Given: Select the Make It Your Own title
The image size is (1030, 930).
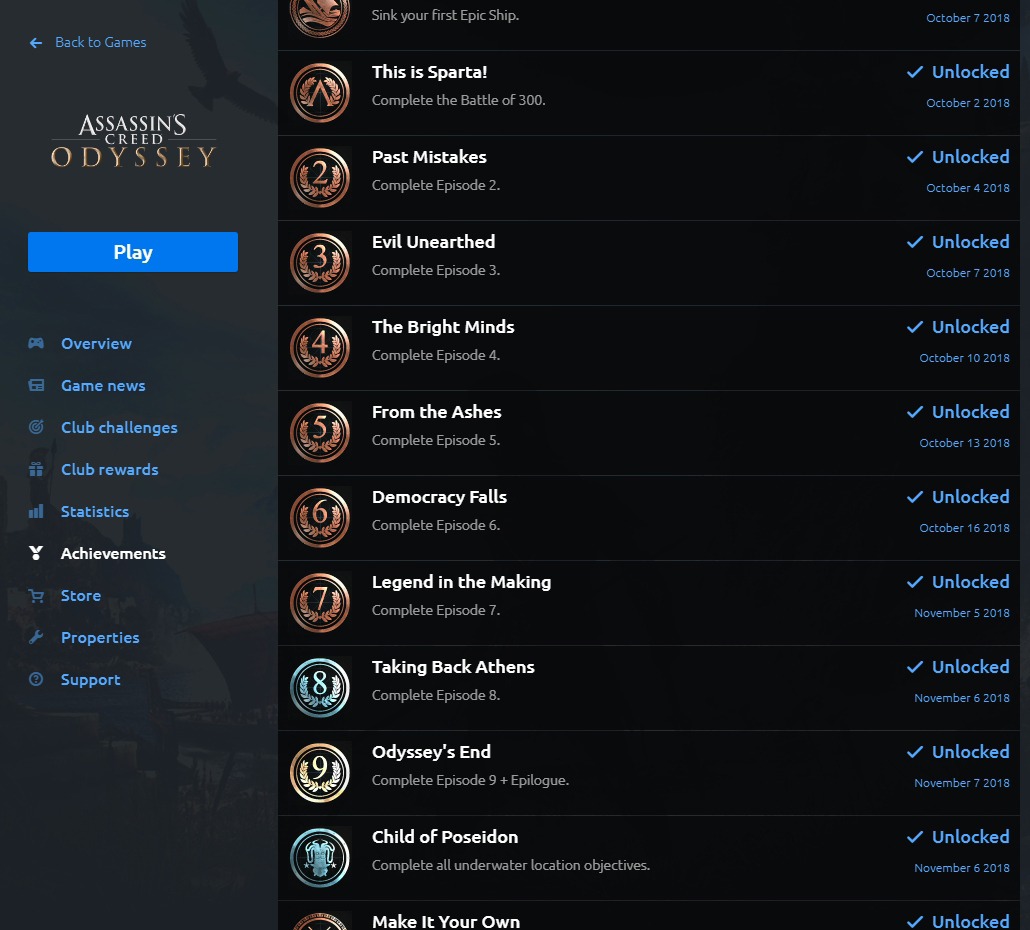Looking at the screenshot, I should pyautogui.click(x=446, y=921).
